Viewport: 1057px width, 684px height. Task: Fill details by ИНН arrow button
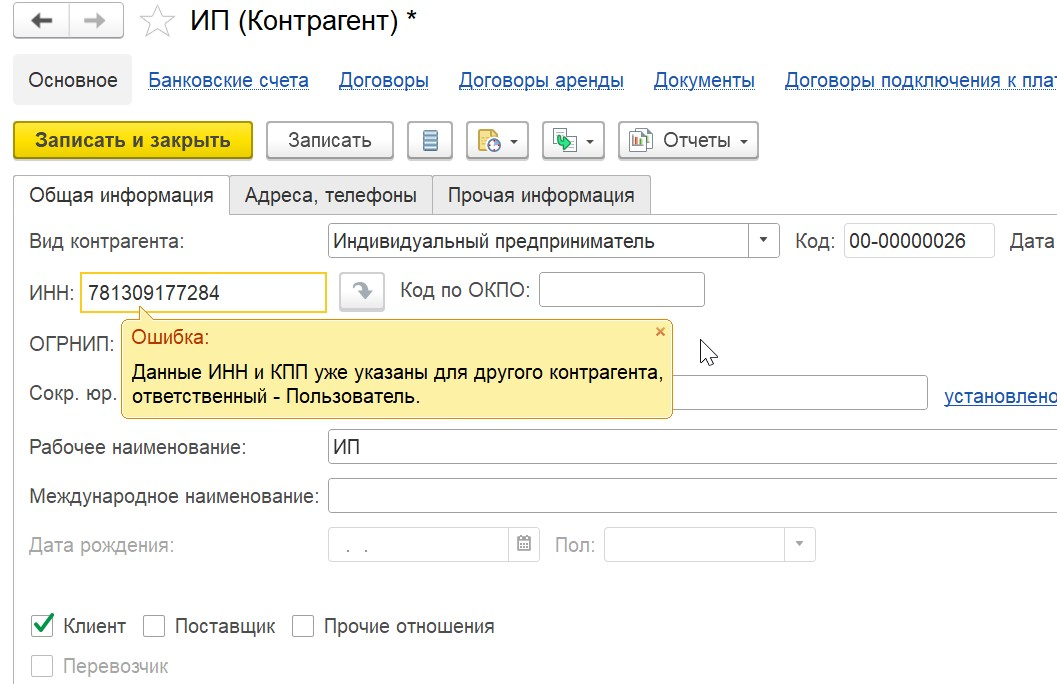point(362,291)
